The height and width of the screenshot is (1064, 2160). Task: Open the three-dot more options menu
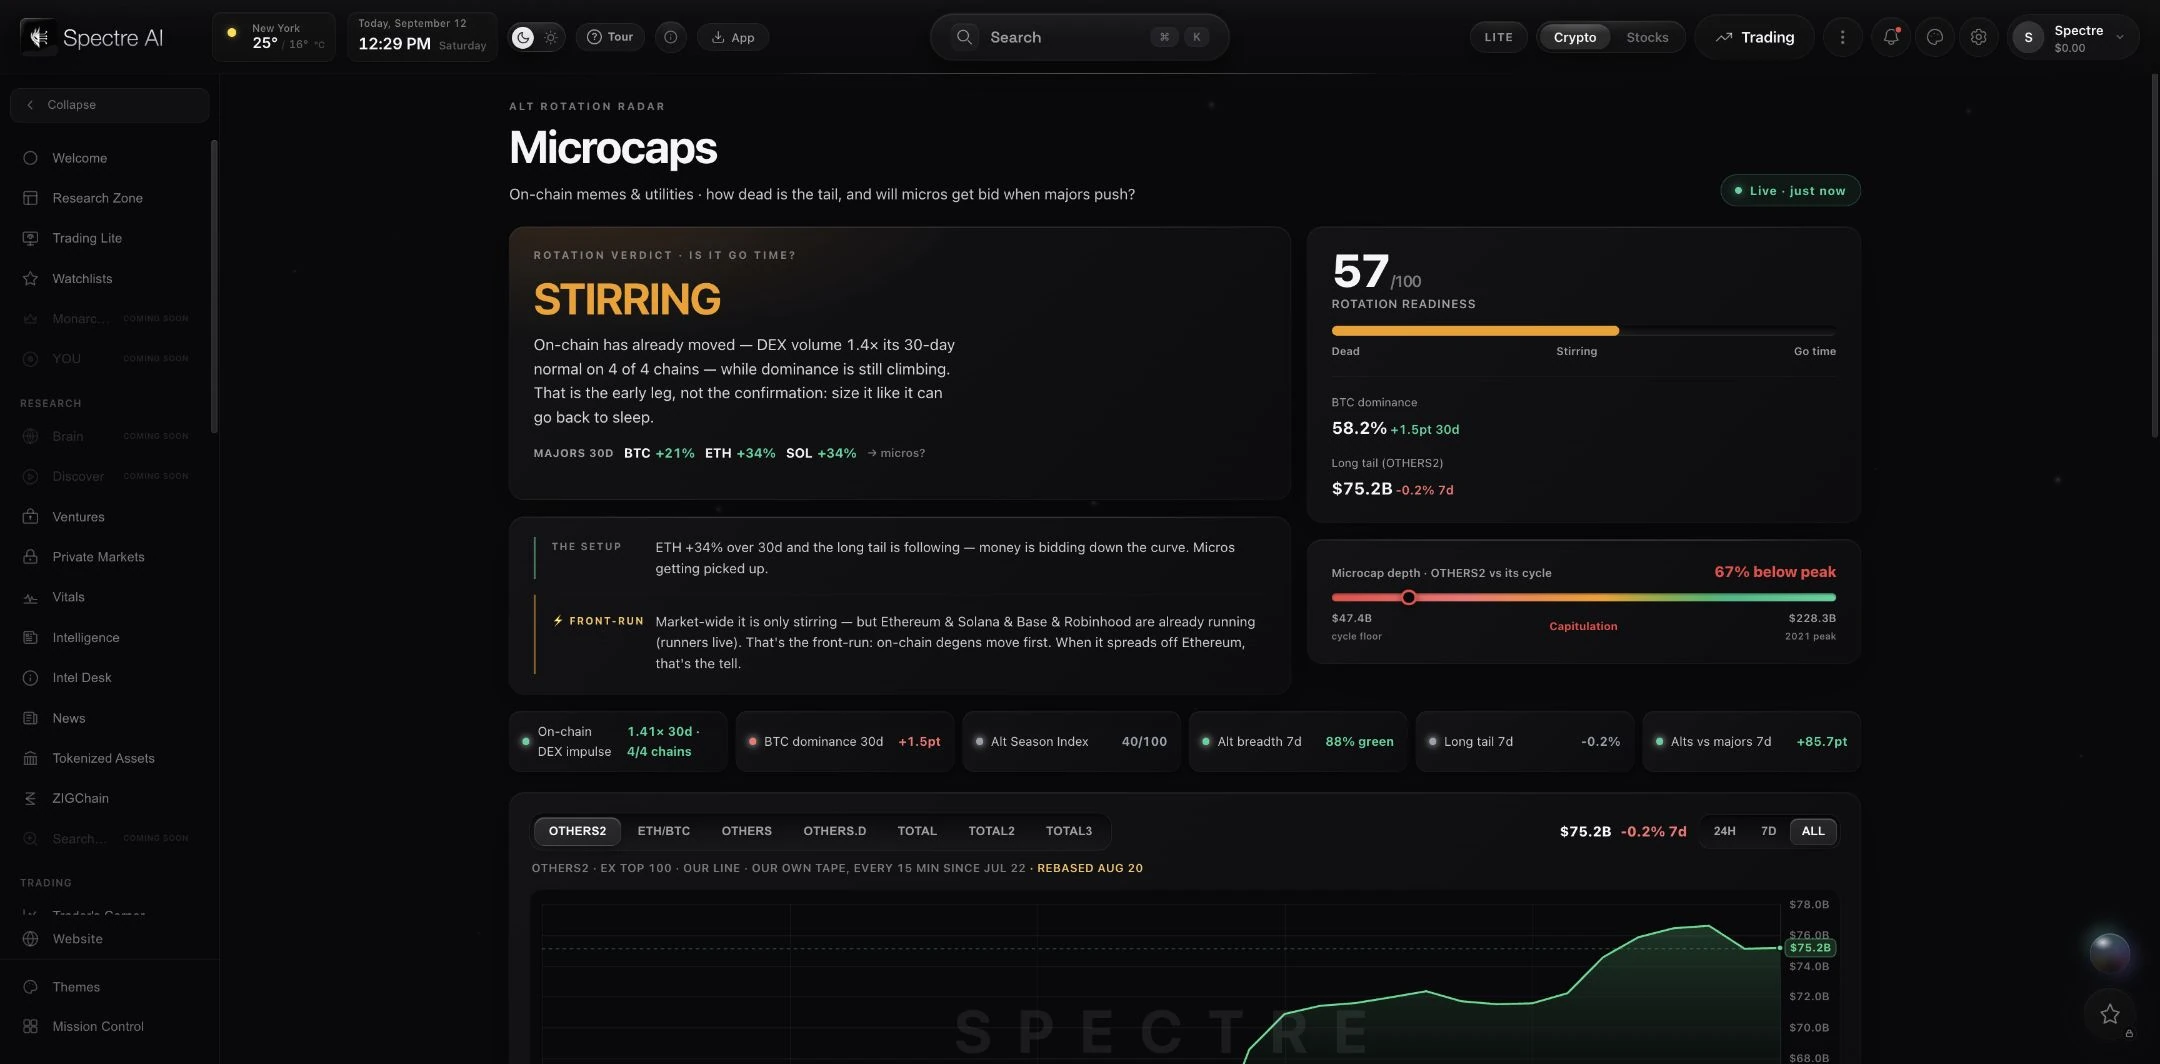(1842, 37)
